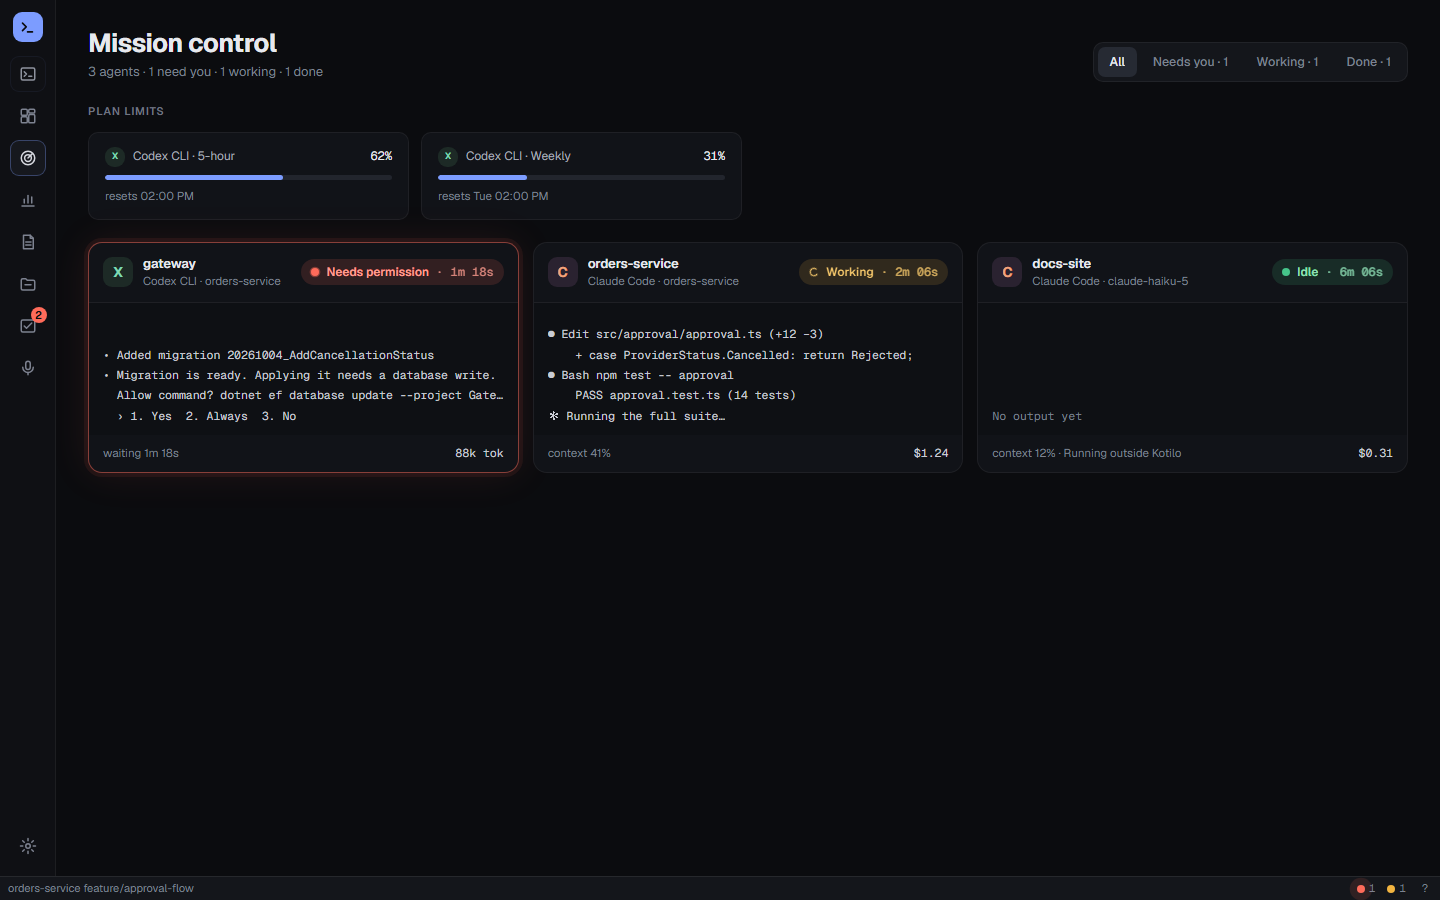Viewport: 1440px width, 900px height.
Task: Click the question mark help icon
Action: [x=1425, y=888]
